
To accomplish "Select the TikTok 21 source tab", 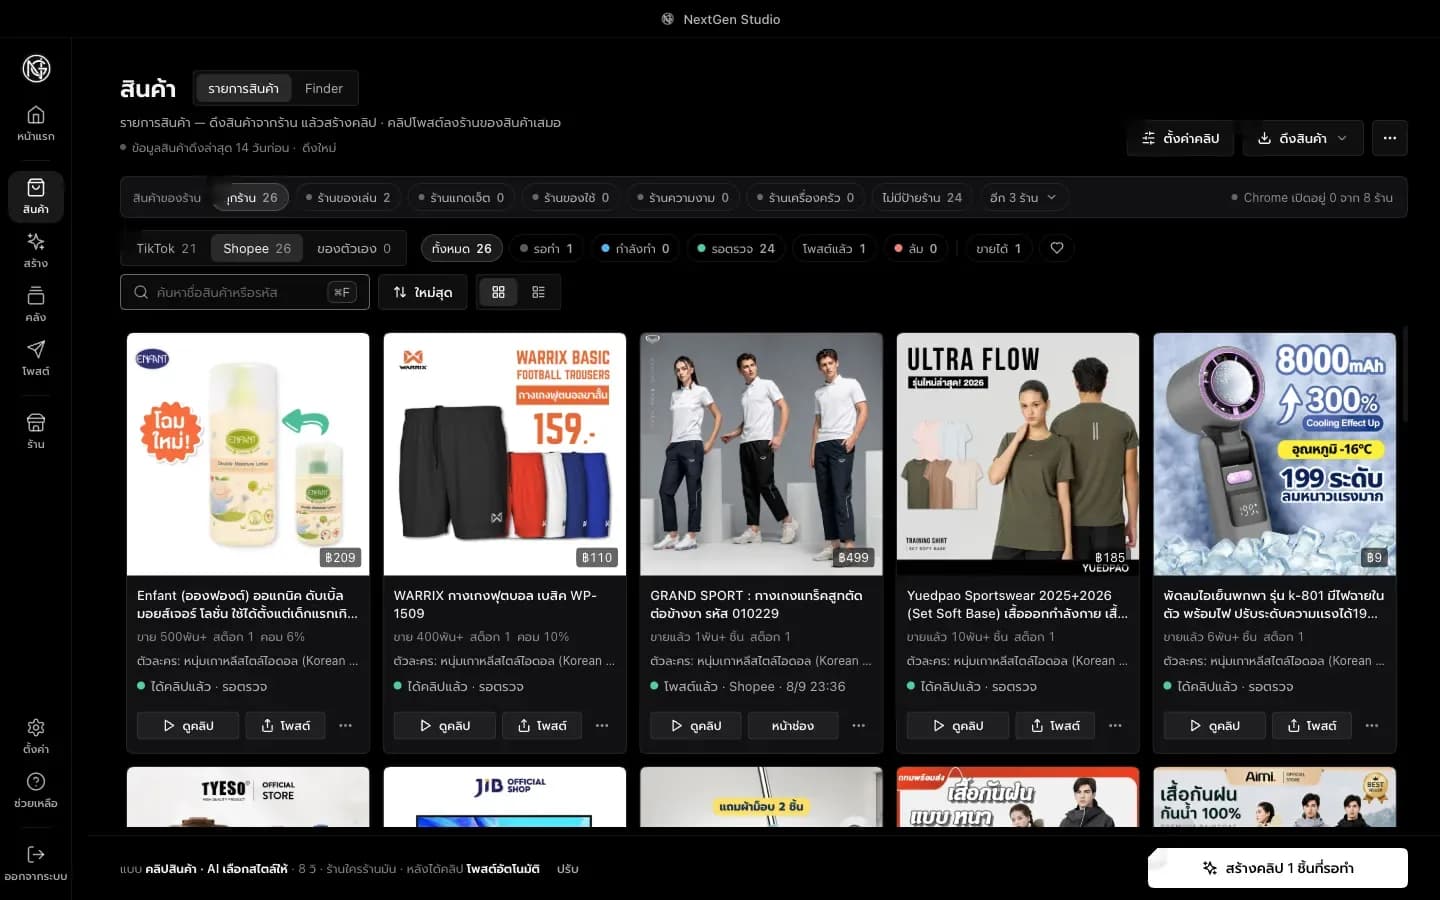I will coord(166,248).
